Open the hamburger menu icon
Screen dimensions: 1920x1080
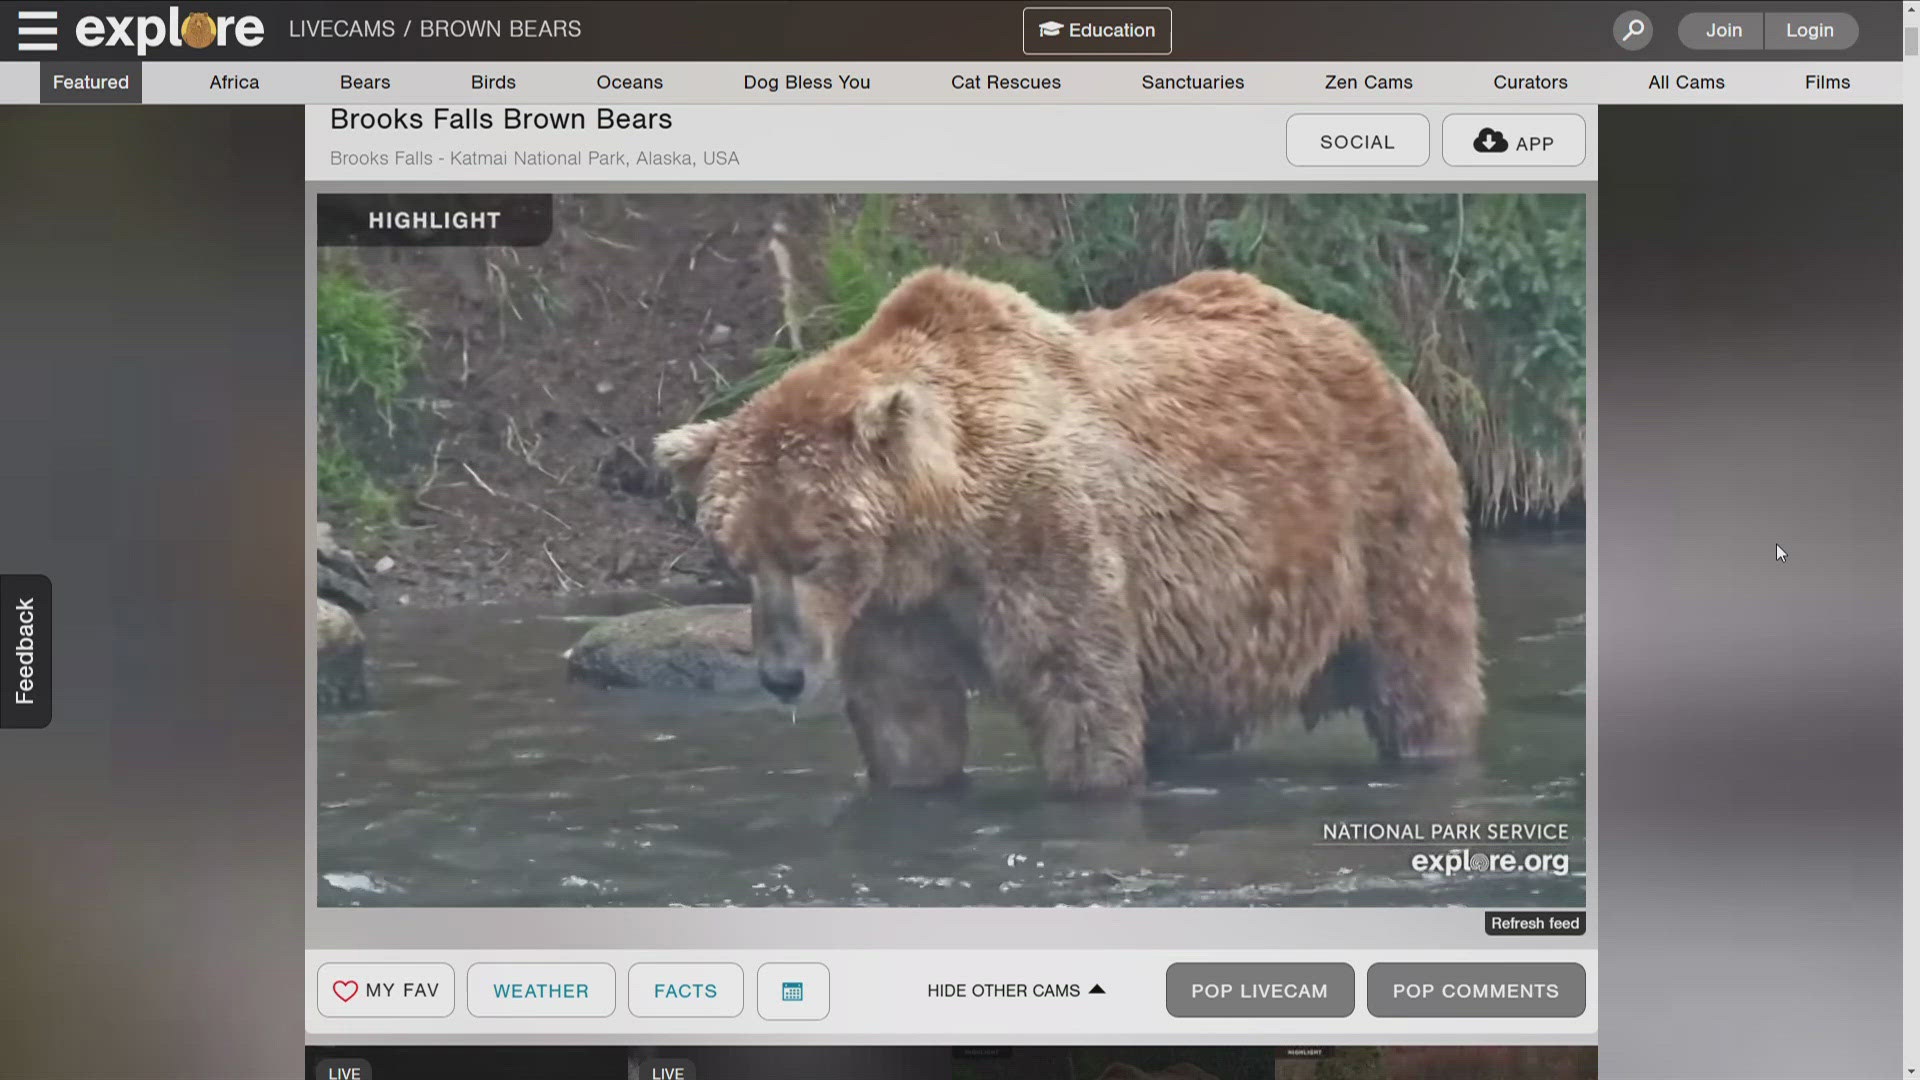[37, 31]
